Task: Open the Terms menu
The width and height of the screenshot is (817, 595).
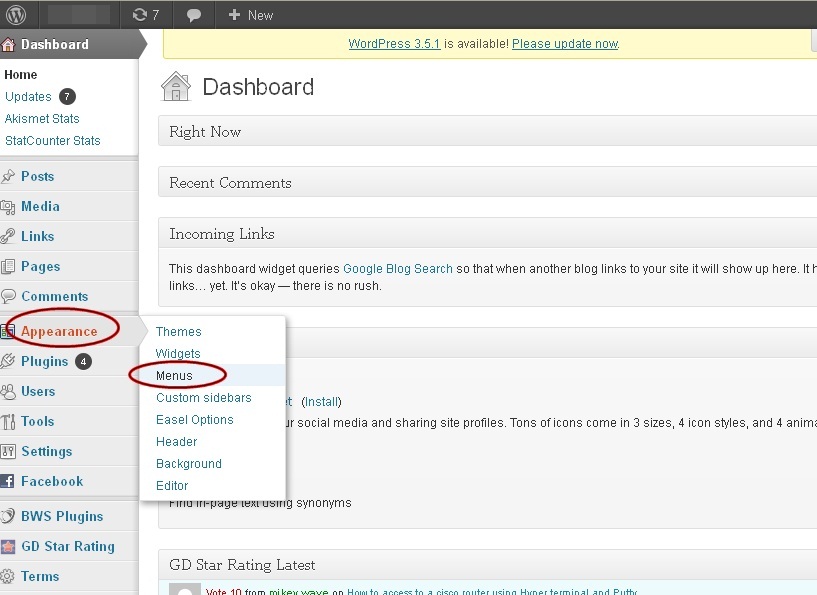Action: point(40,576)
